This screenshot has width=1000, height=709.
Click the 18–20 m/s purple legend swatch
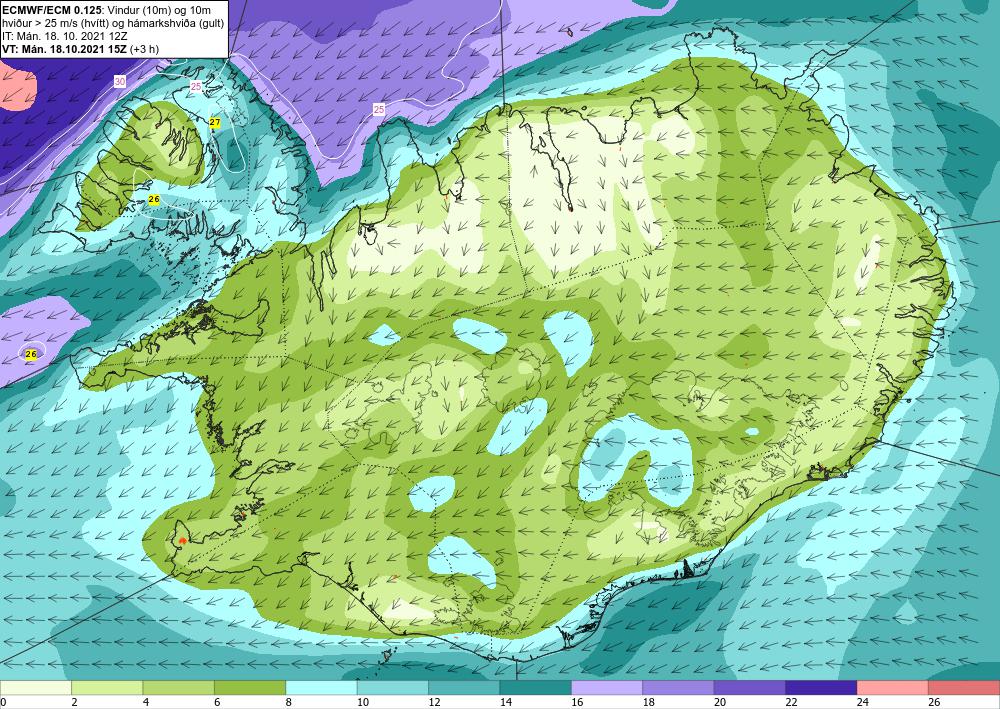pyautogui.click(x=679, y=687)
